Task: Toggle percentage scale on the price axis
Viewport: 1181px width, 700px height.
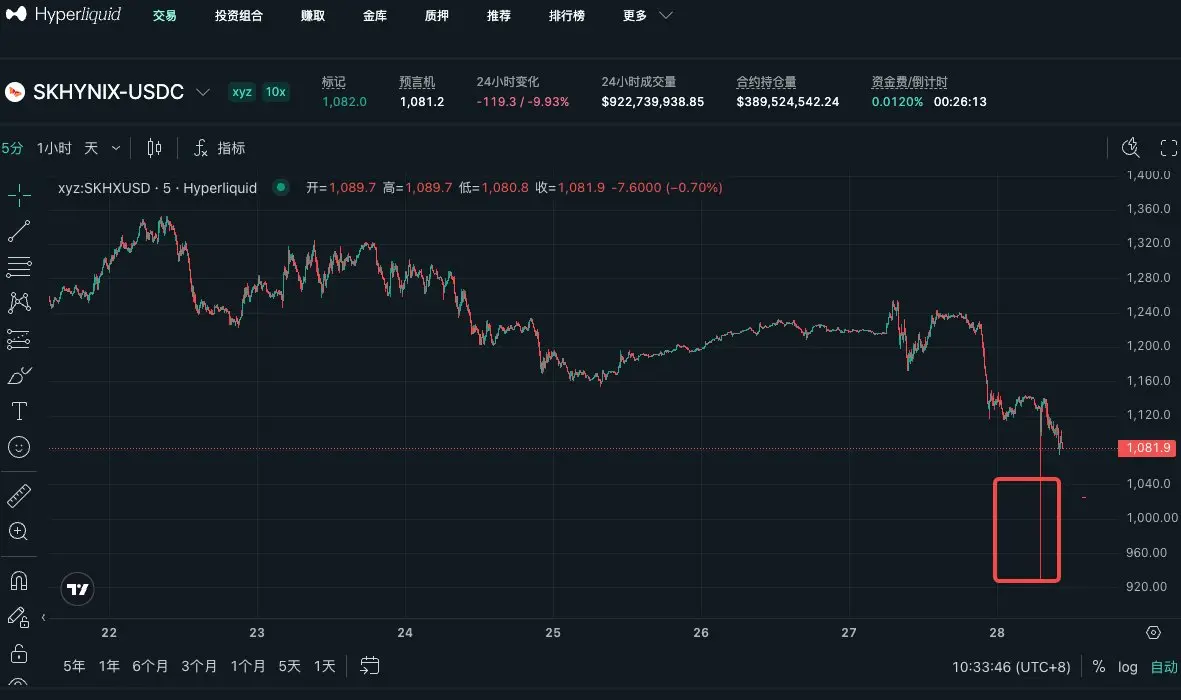Action: tap(1099, 667)
